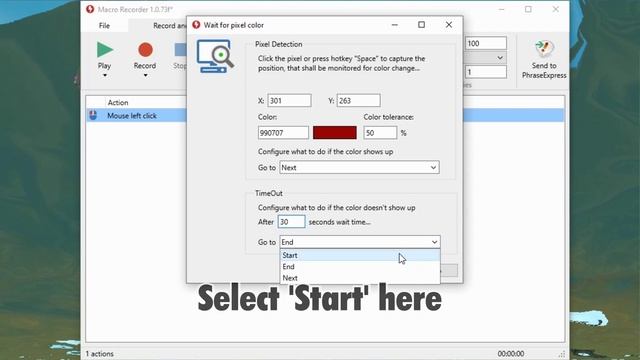Click the field showing 1 in main window

tap(486, 72)
